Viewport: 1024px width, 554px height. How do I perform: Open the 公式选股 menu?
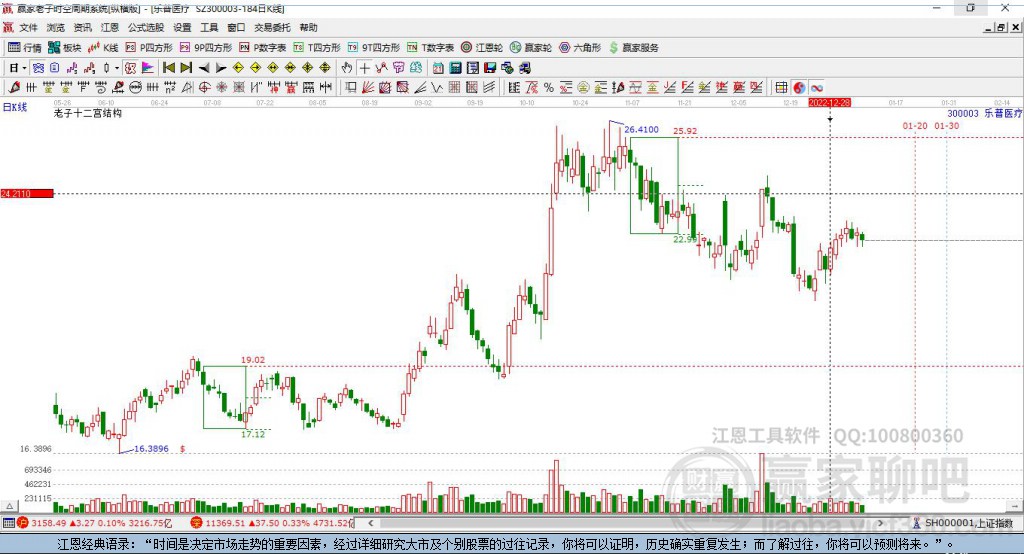[x=146, y=27]
